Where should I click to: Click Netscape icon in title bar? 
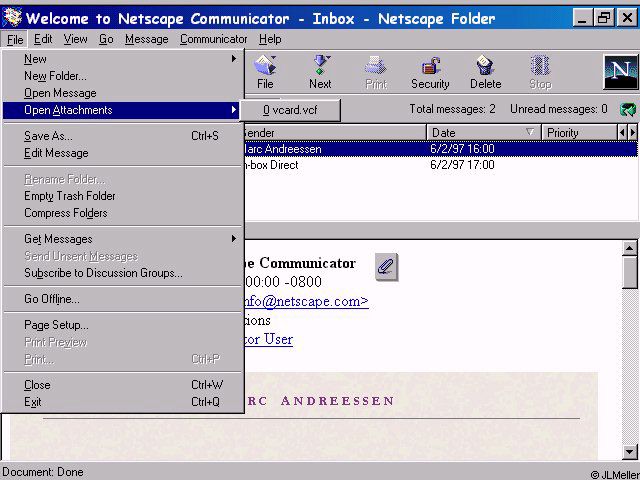click(12, 18)
